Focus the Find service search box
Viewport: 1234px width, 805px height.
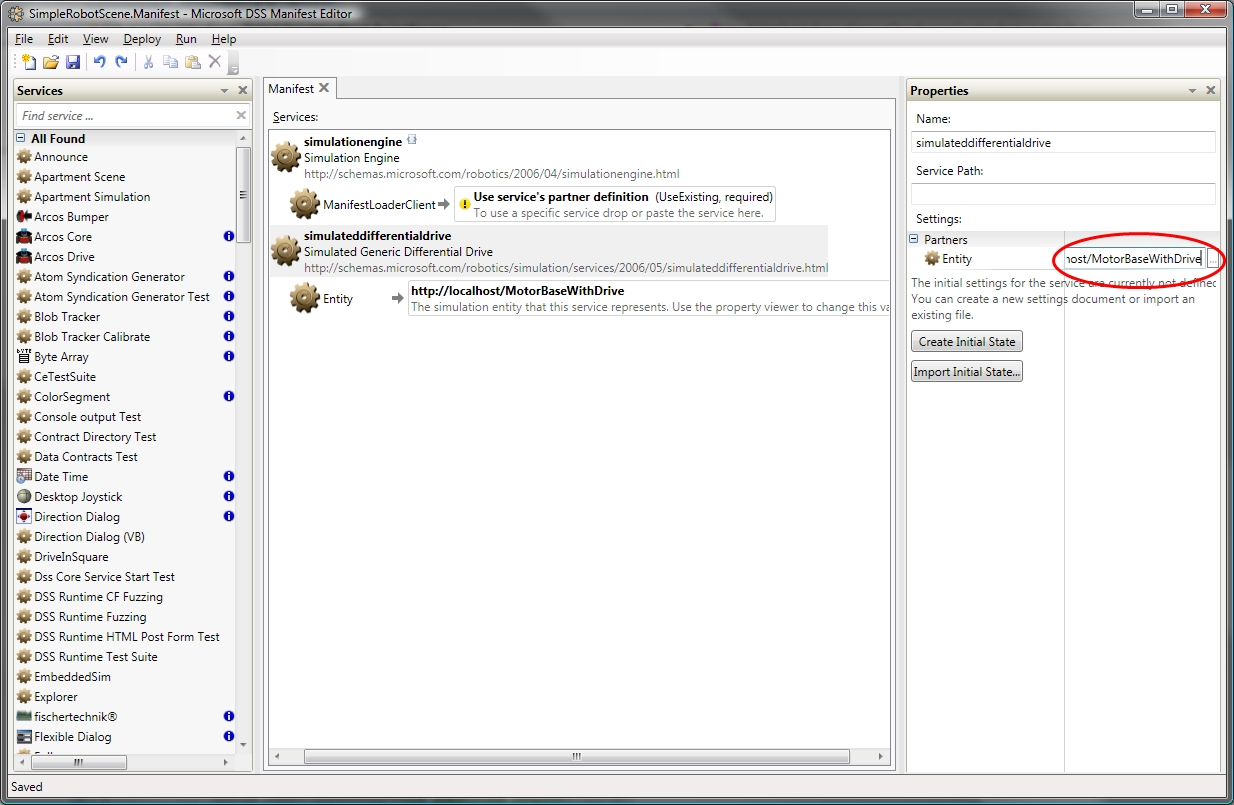click(133, 116)
